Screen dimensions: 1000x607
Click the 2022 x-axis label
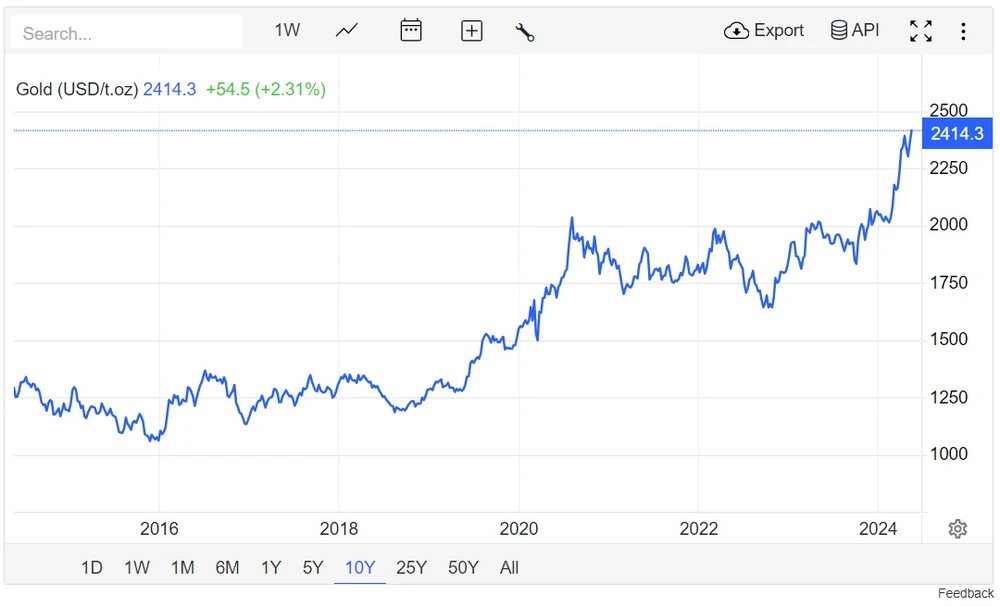698,529
